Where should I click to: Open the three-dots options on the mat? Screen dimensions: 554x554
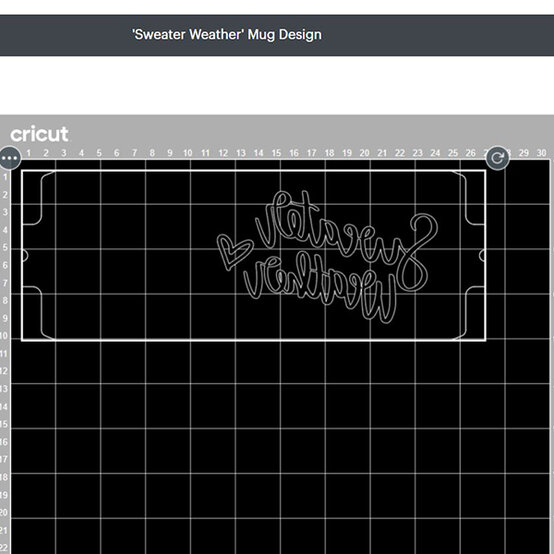click(x=10, y=158)
